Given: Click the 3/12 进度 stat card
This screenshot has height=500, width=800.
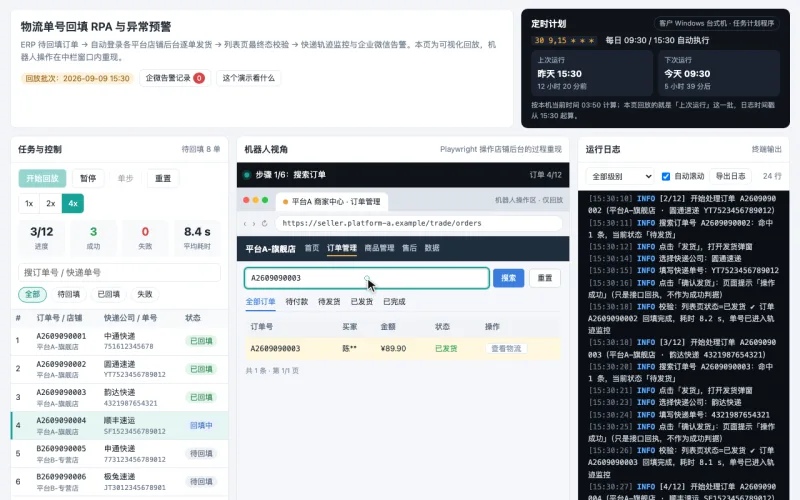Looking at the screenshot, I should [41, 237].
